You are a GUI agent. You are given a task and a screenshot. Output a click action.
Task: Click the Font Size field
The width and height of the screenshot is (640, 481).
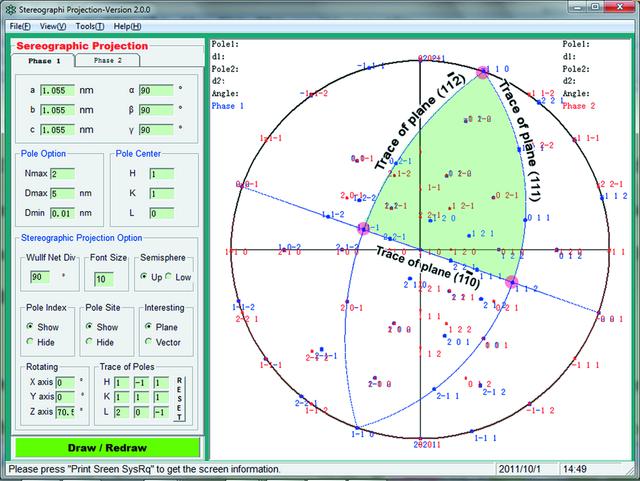pyautogui.click(x=104, y=279)
